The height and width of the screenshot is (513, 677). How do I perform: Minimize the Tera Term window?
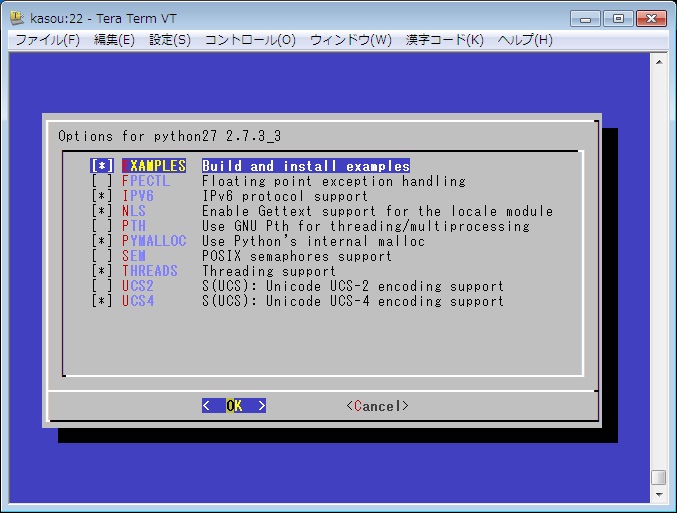(585, 19)
